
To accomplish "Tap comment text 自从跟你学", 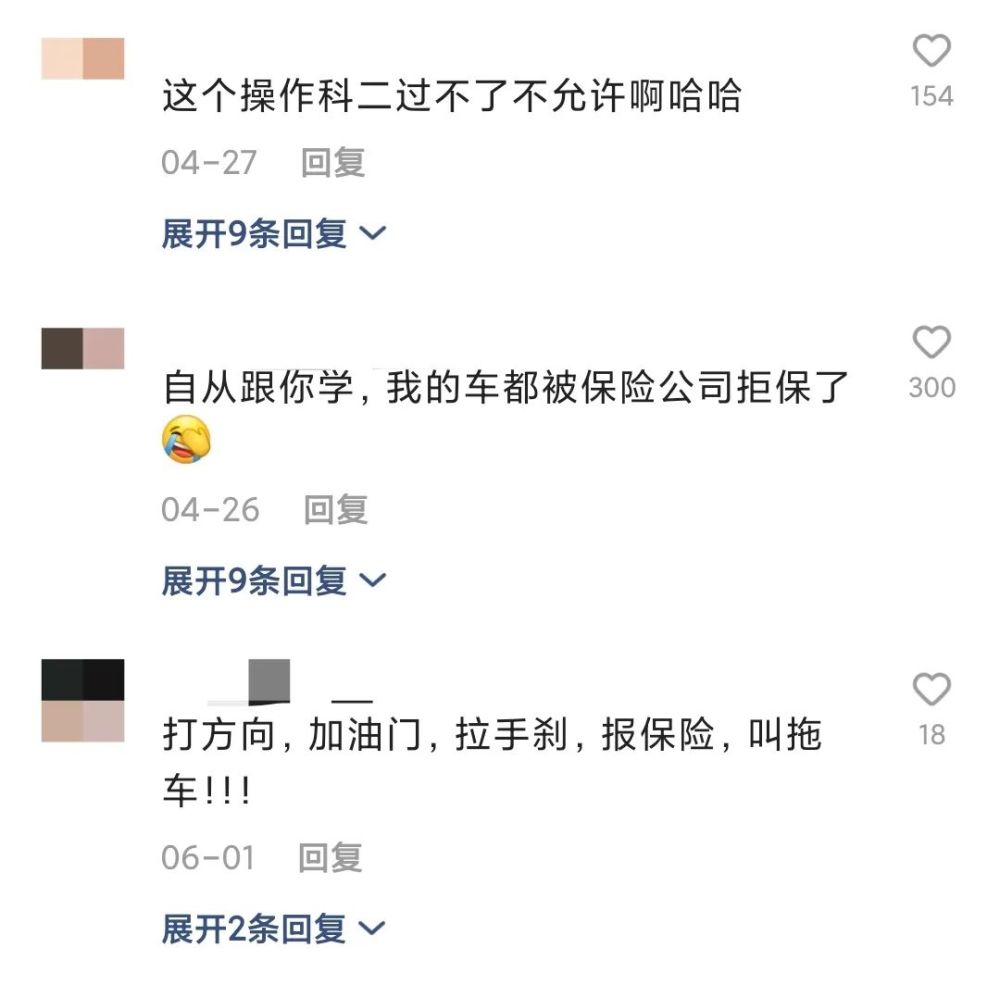I will point(258,387).
